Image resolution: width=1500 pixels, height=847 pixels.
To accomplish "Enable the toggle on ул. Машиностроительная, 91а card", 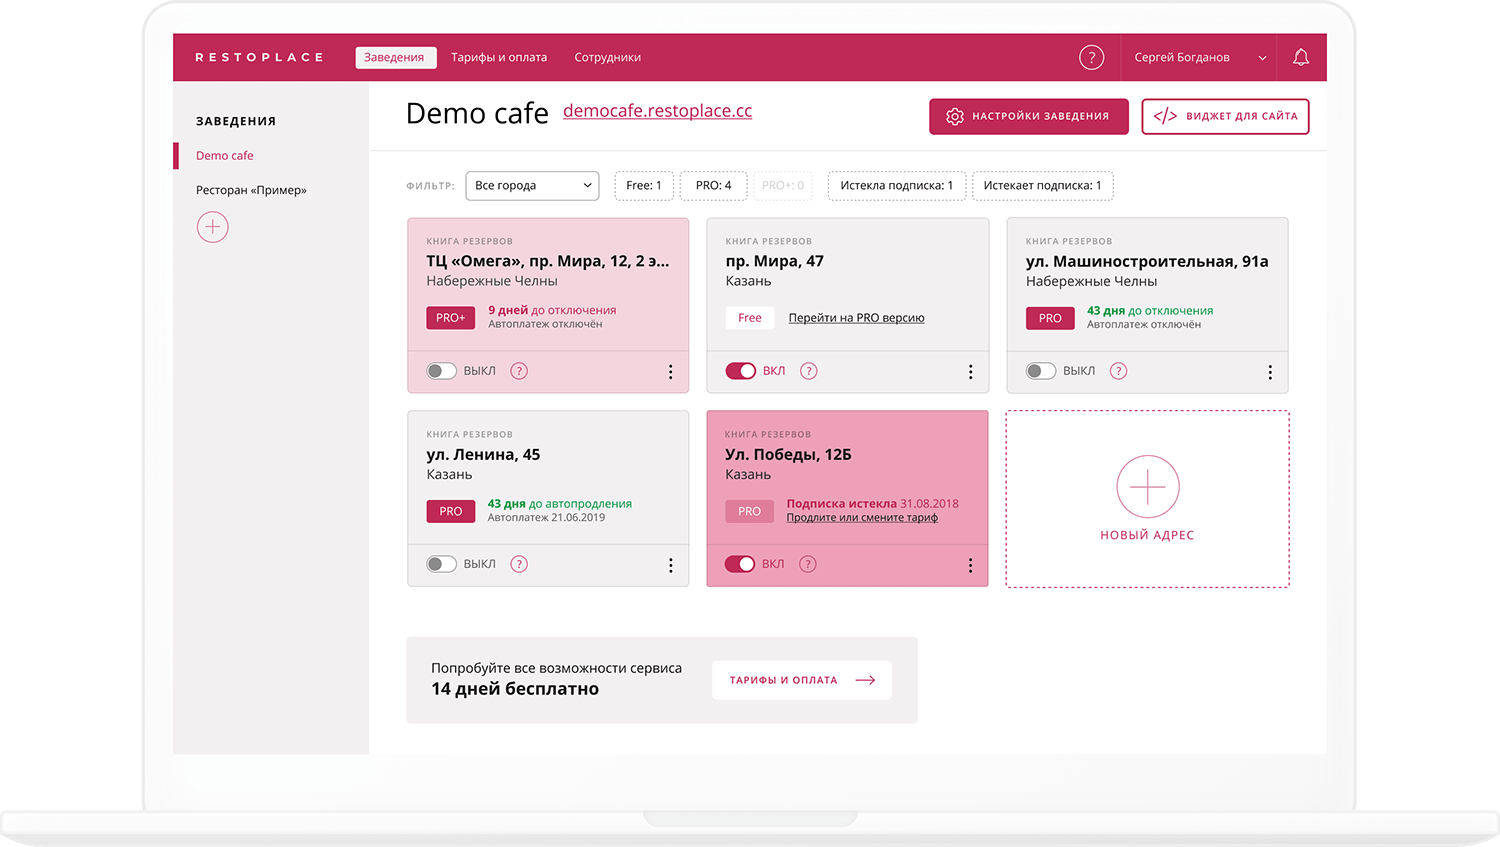I will click(1041, 371).
